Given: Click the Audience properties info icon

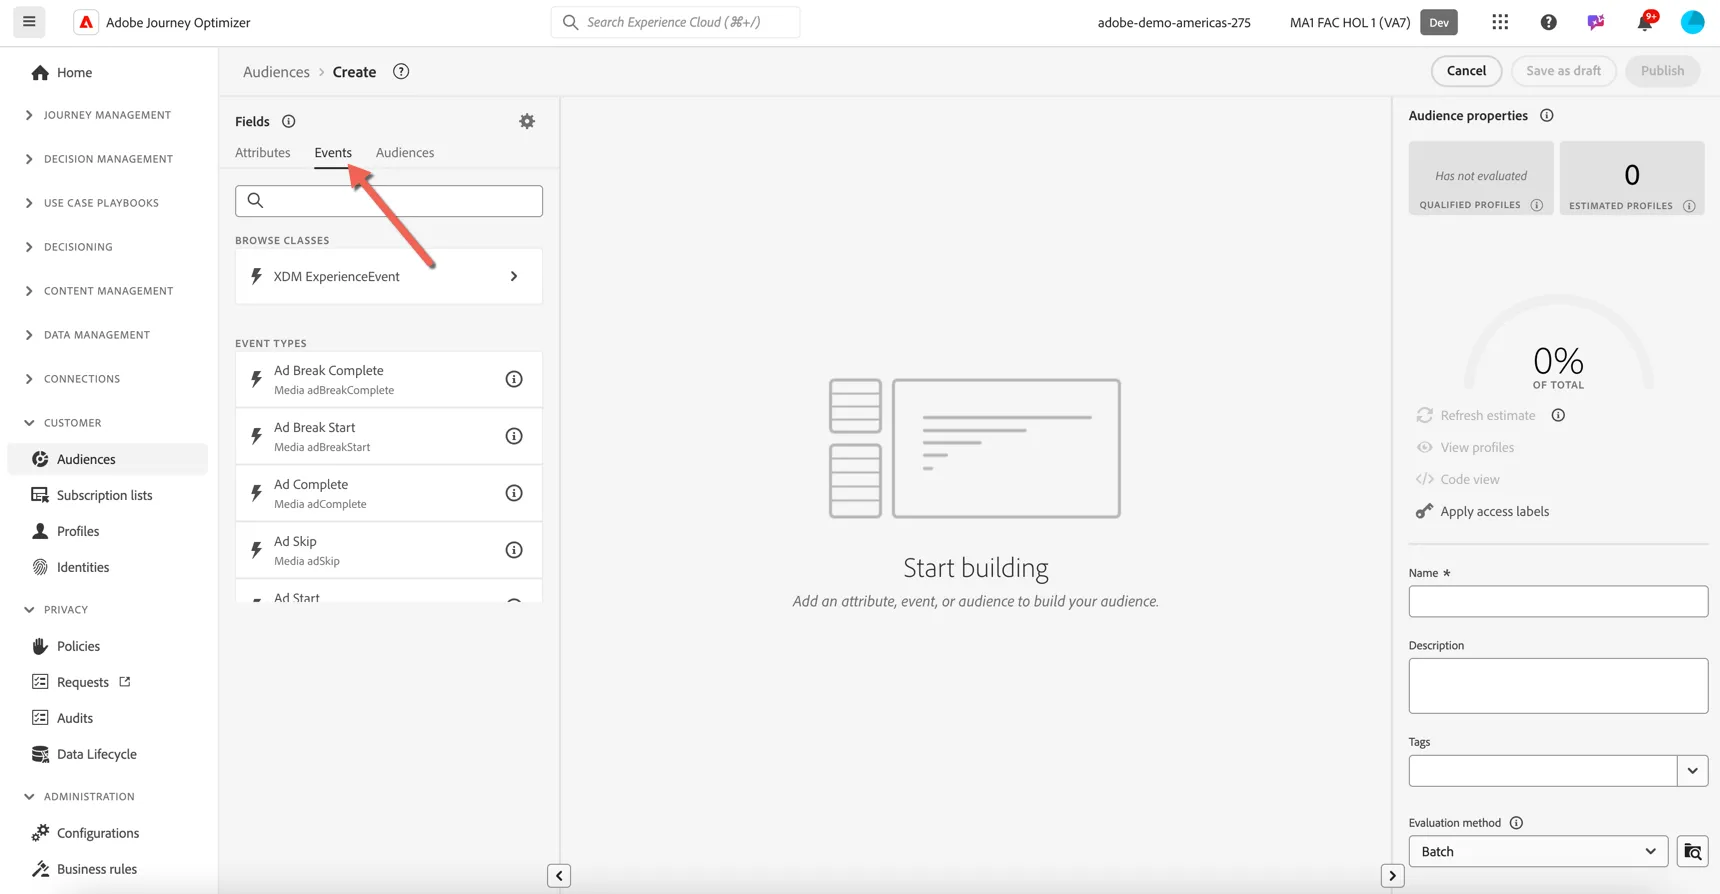Looking at the screenshot, I should click(1547, 115).
